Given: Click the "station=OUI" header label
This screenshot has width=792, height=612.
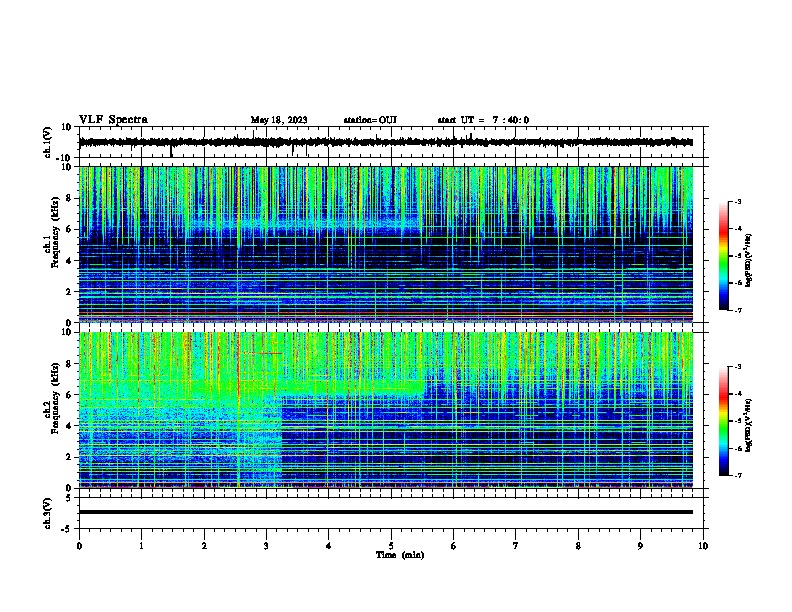Looking at the screenshot, I should click(370, 120).
